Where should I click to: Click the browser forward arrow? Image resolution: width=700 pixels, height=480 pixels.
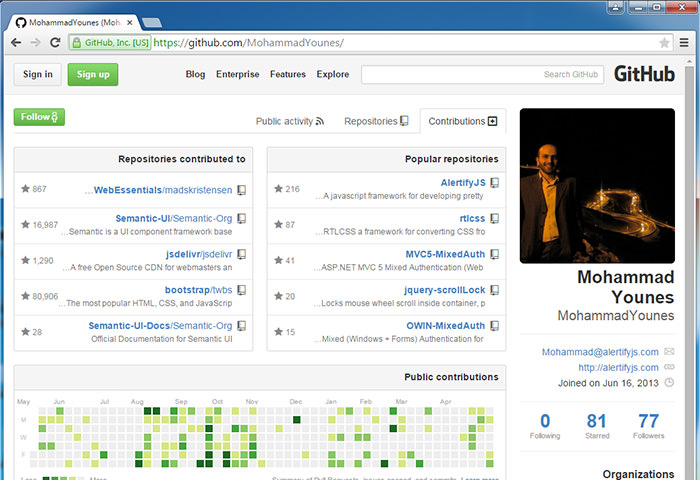click(35, 43)
